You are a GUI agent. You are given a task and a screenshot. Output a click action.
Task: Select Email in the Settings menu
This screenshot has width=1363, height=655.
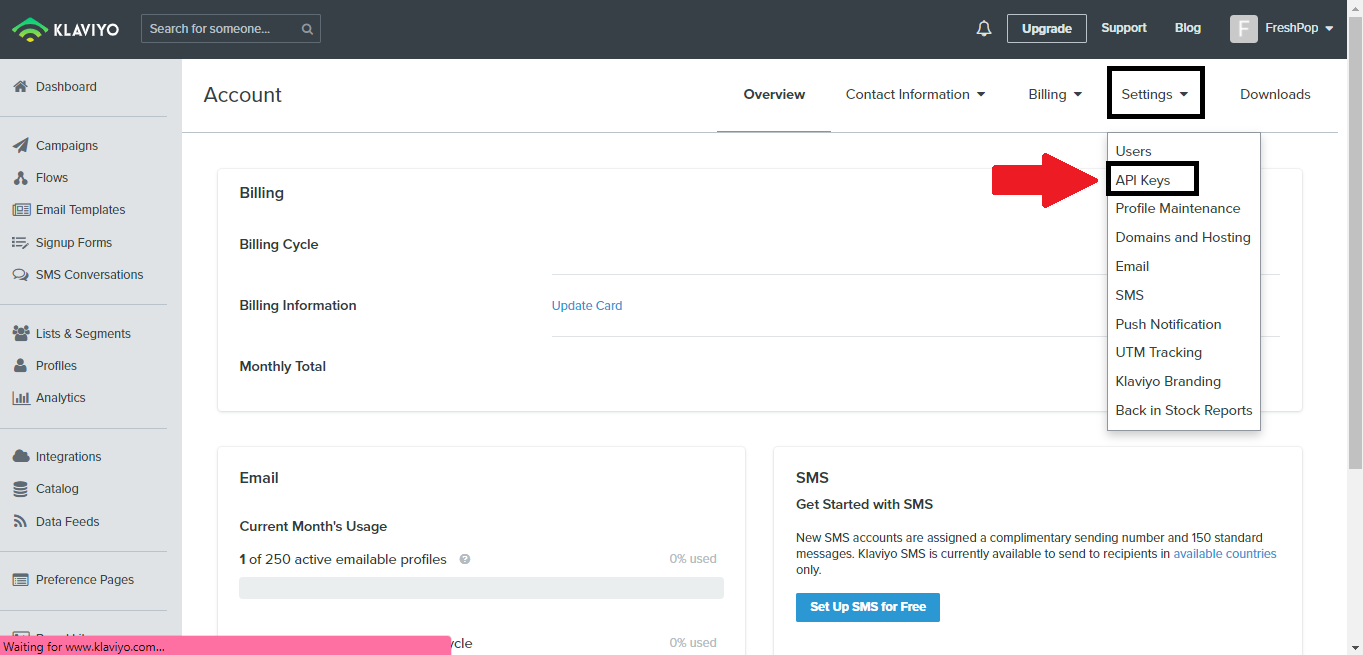click(1132, 267)
